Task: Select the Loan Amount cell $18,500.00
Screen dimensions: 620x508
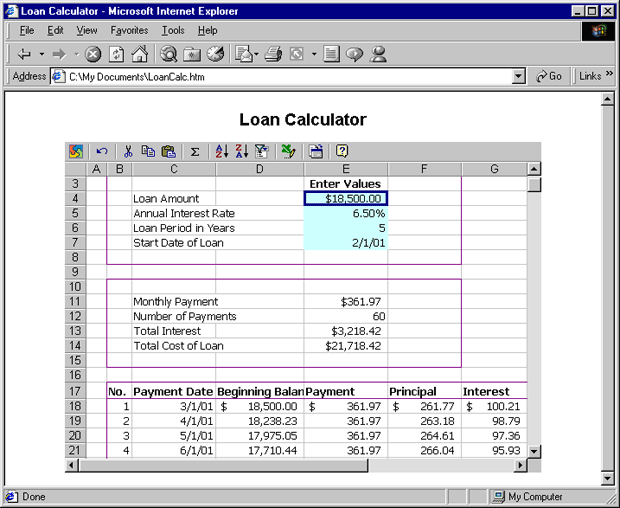Action: tap(346, 198)
